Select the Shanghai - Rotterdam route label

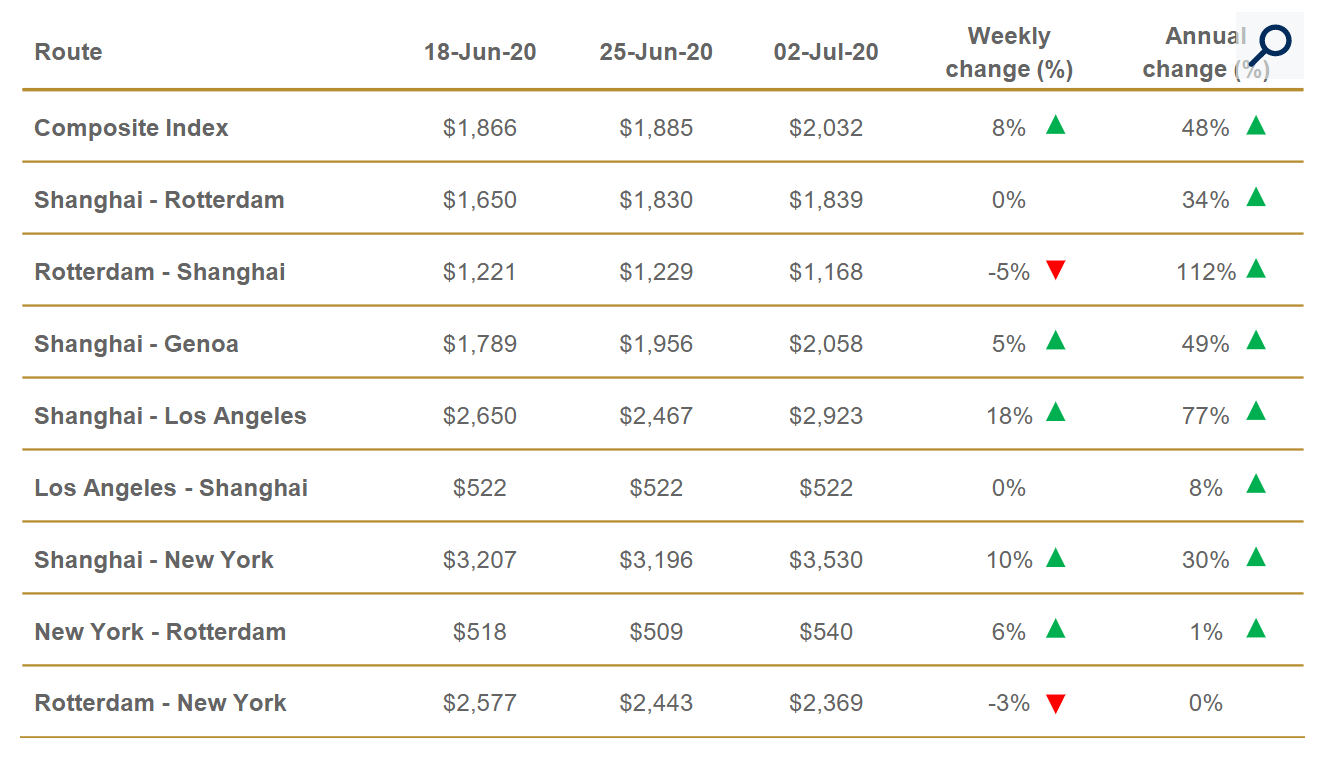159,200
